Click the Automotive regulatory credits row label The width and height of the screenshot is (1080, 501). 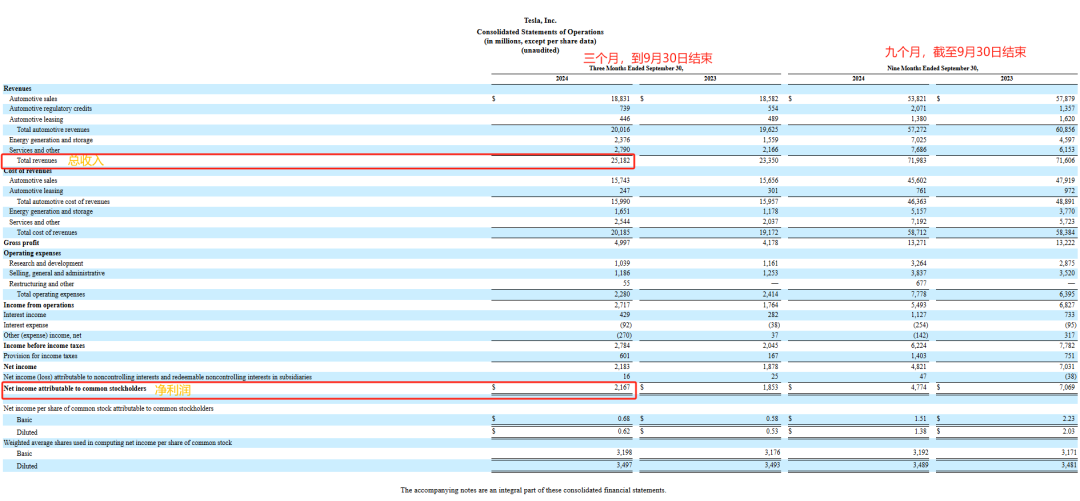point(50,108)
